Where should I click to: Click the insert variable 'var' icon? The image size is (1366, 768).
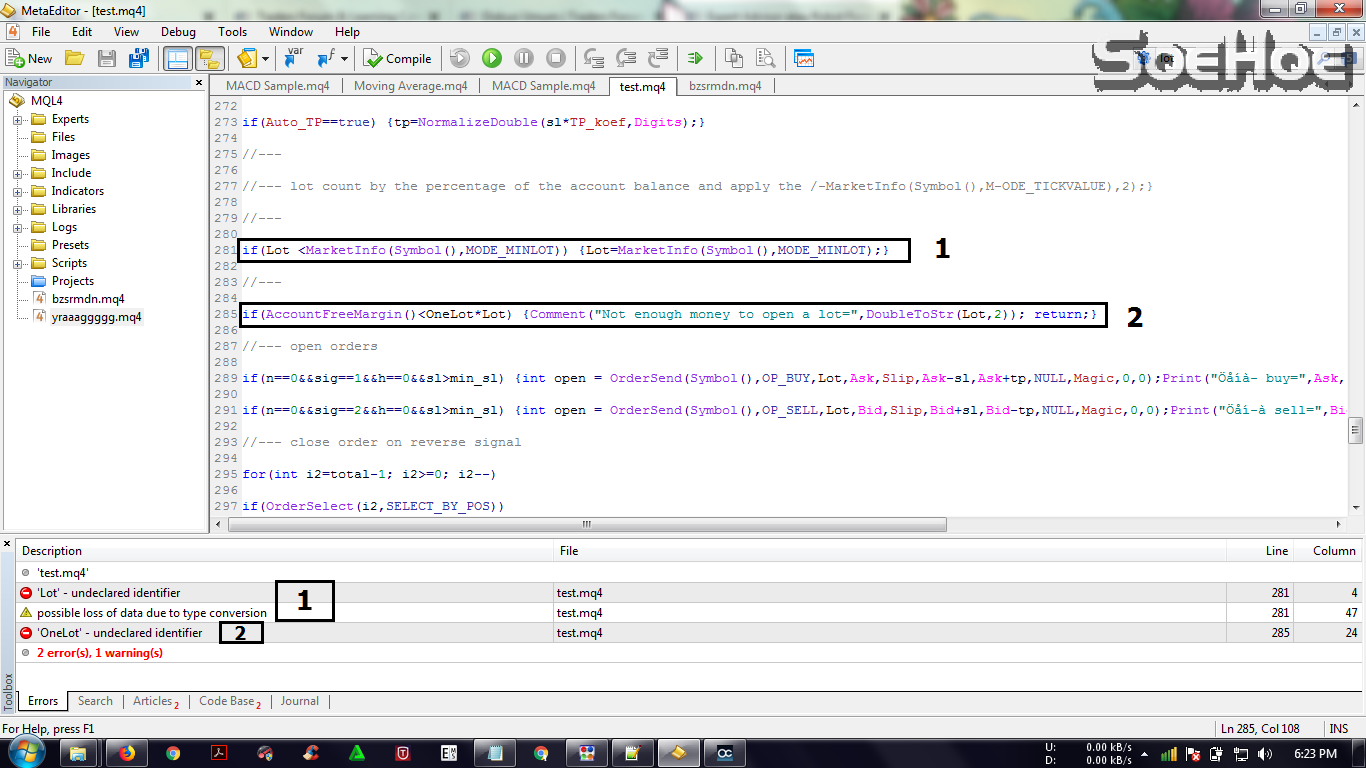tap(293, 59)
